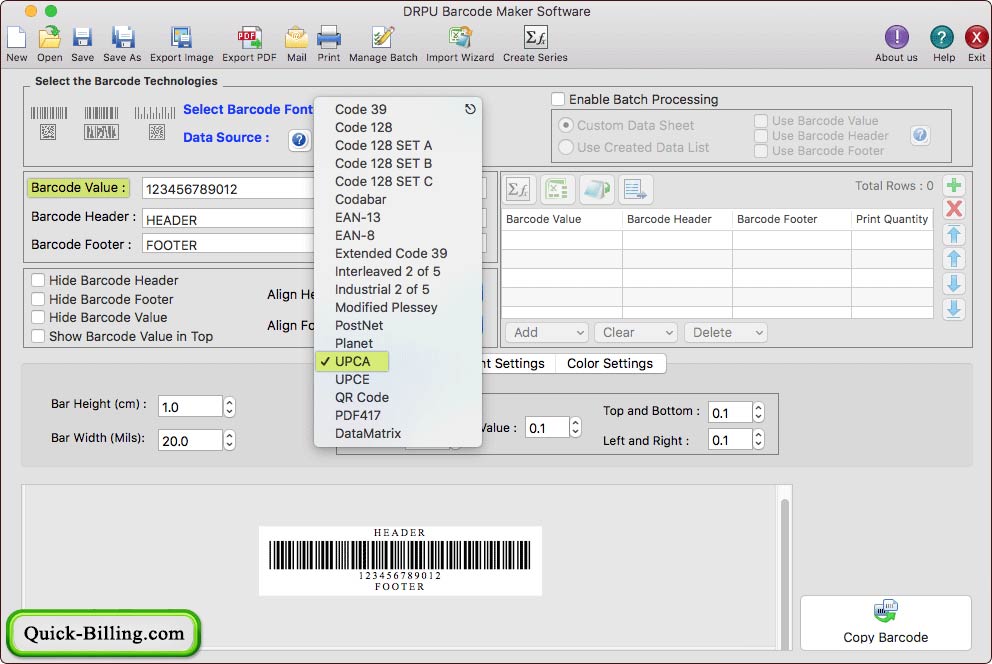
Task: Add row using green plus icon
Action: [x=953, y=185]
